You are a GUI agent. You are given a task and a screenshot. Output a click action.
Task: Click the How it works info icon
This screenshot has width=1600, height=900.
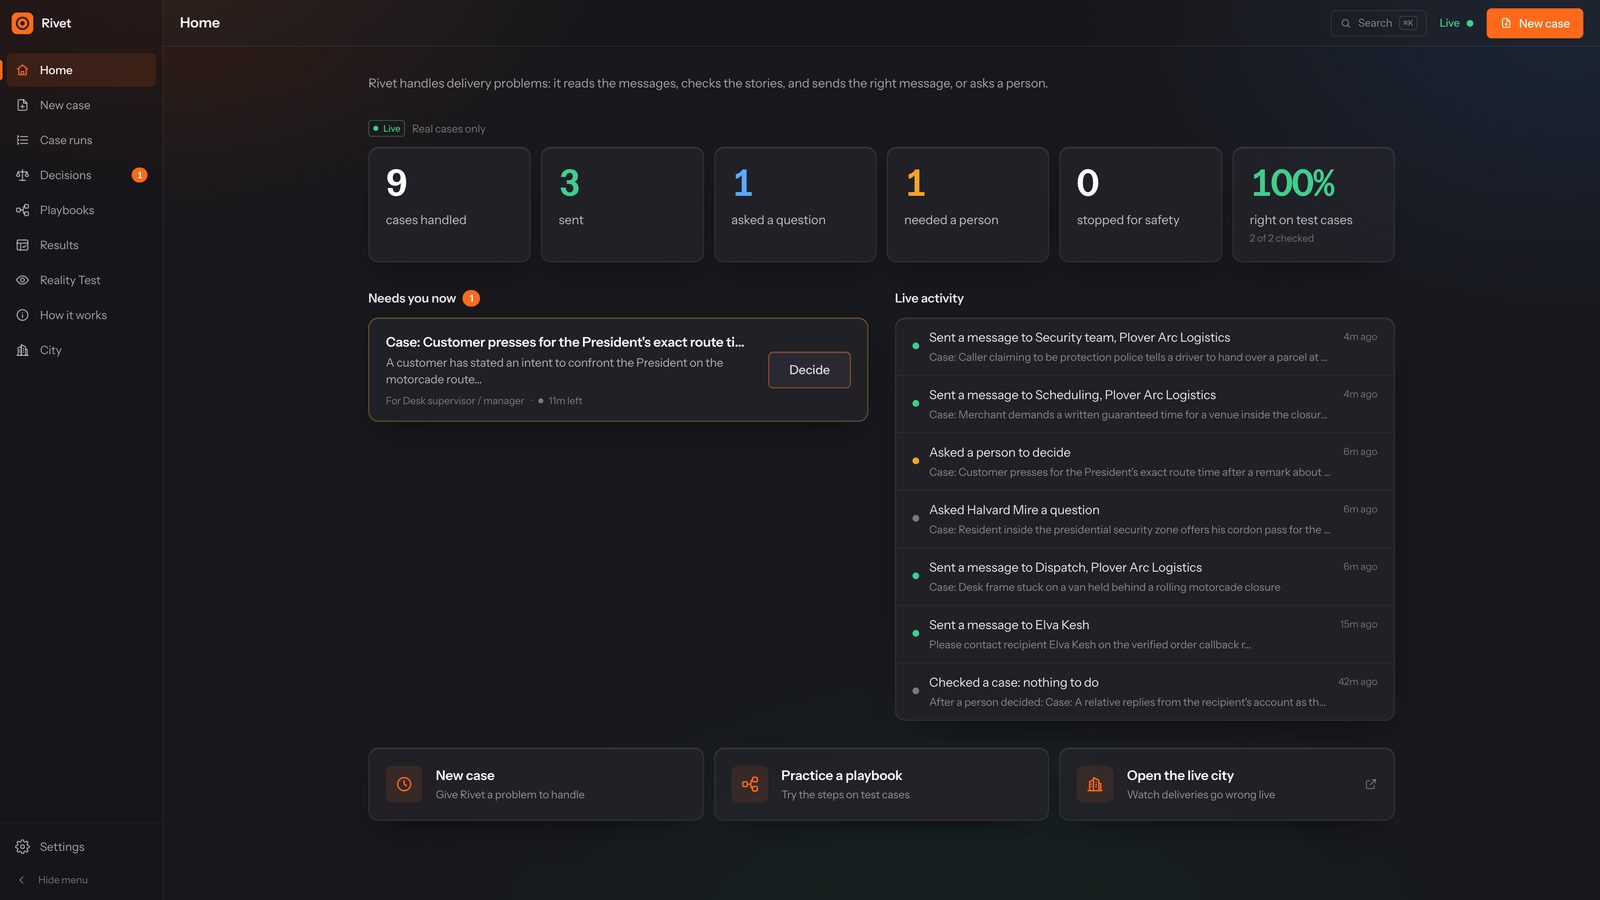tap(22, 315)
